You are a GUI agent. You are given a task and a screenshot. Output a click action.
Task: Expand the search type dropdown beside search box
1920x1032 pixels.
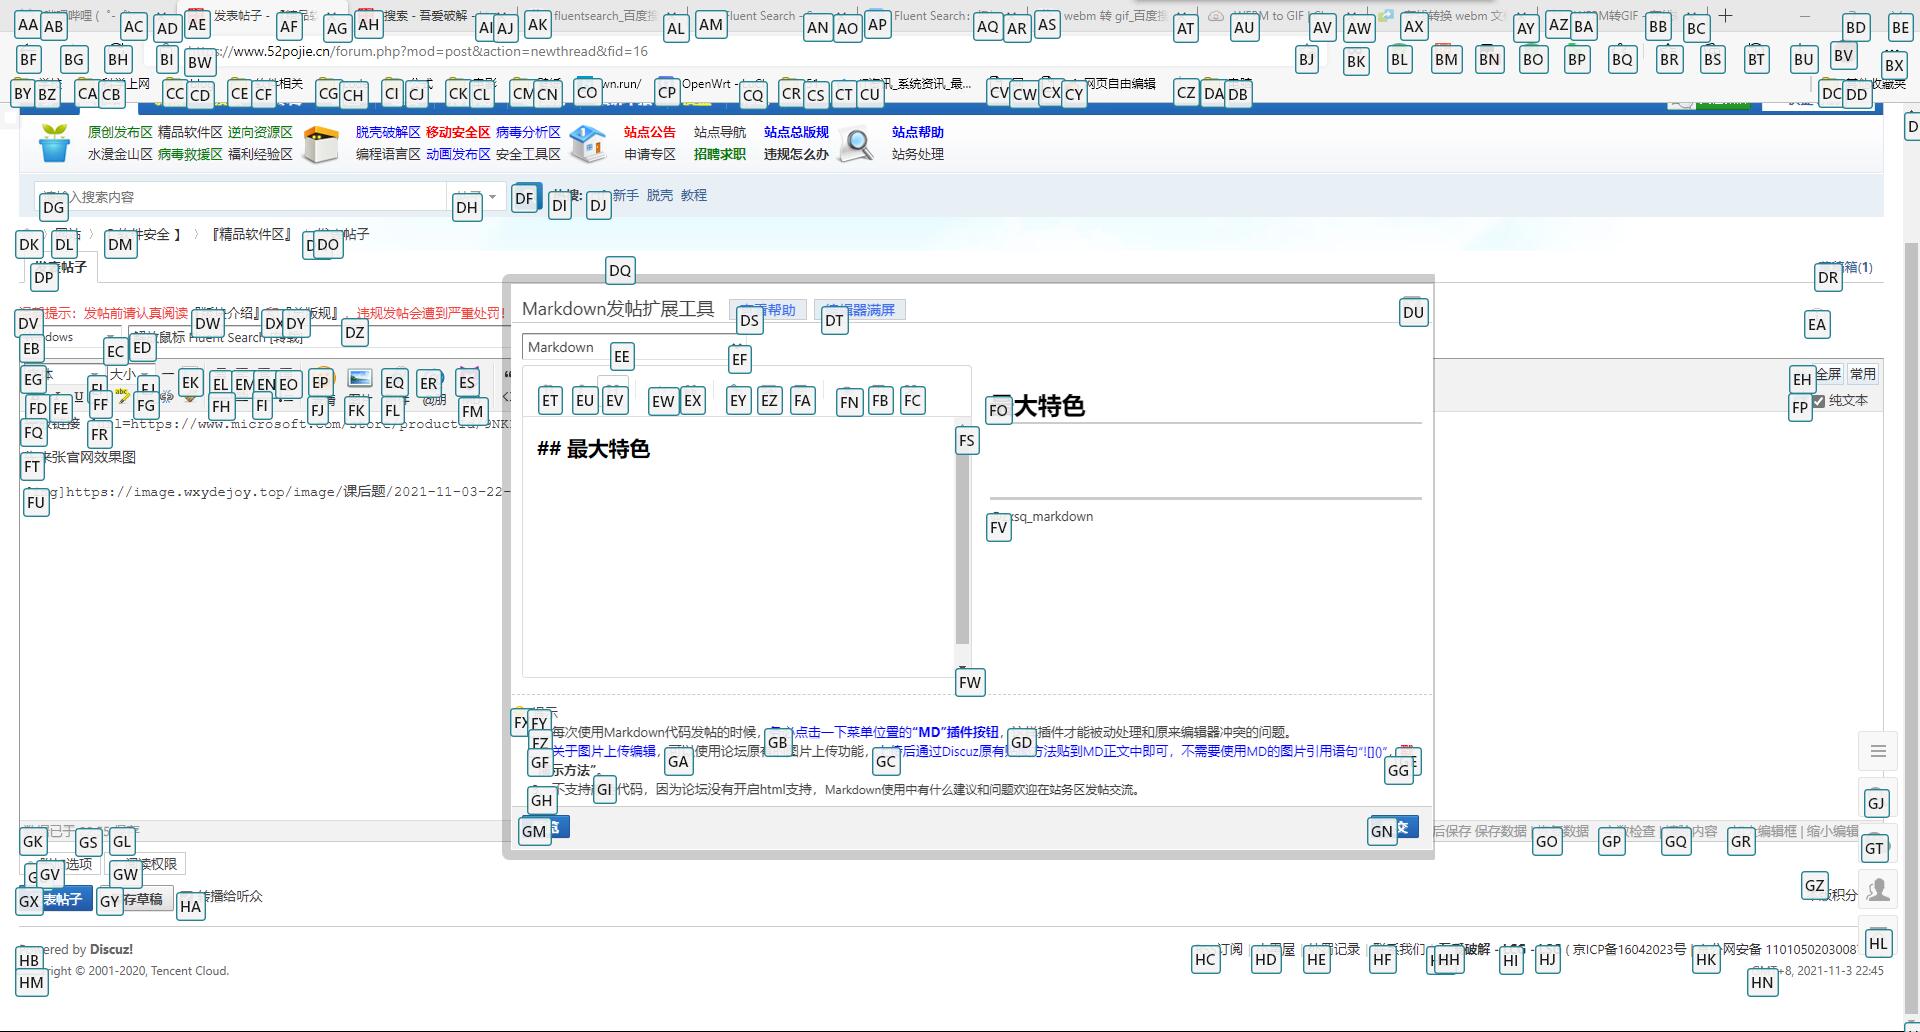[x=478, y=197]
